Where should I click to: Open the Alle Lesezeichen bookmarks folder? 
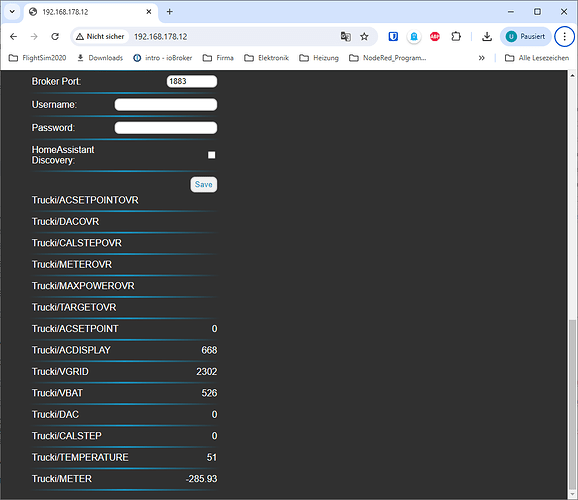click(x=537, y=58)
